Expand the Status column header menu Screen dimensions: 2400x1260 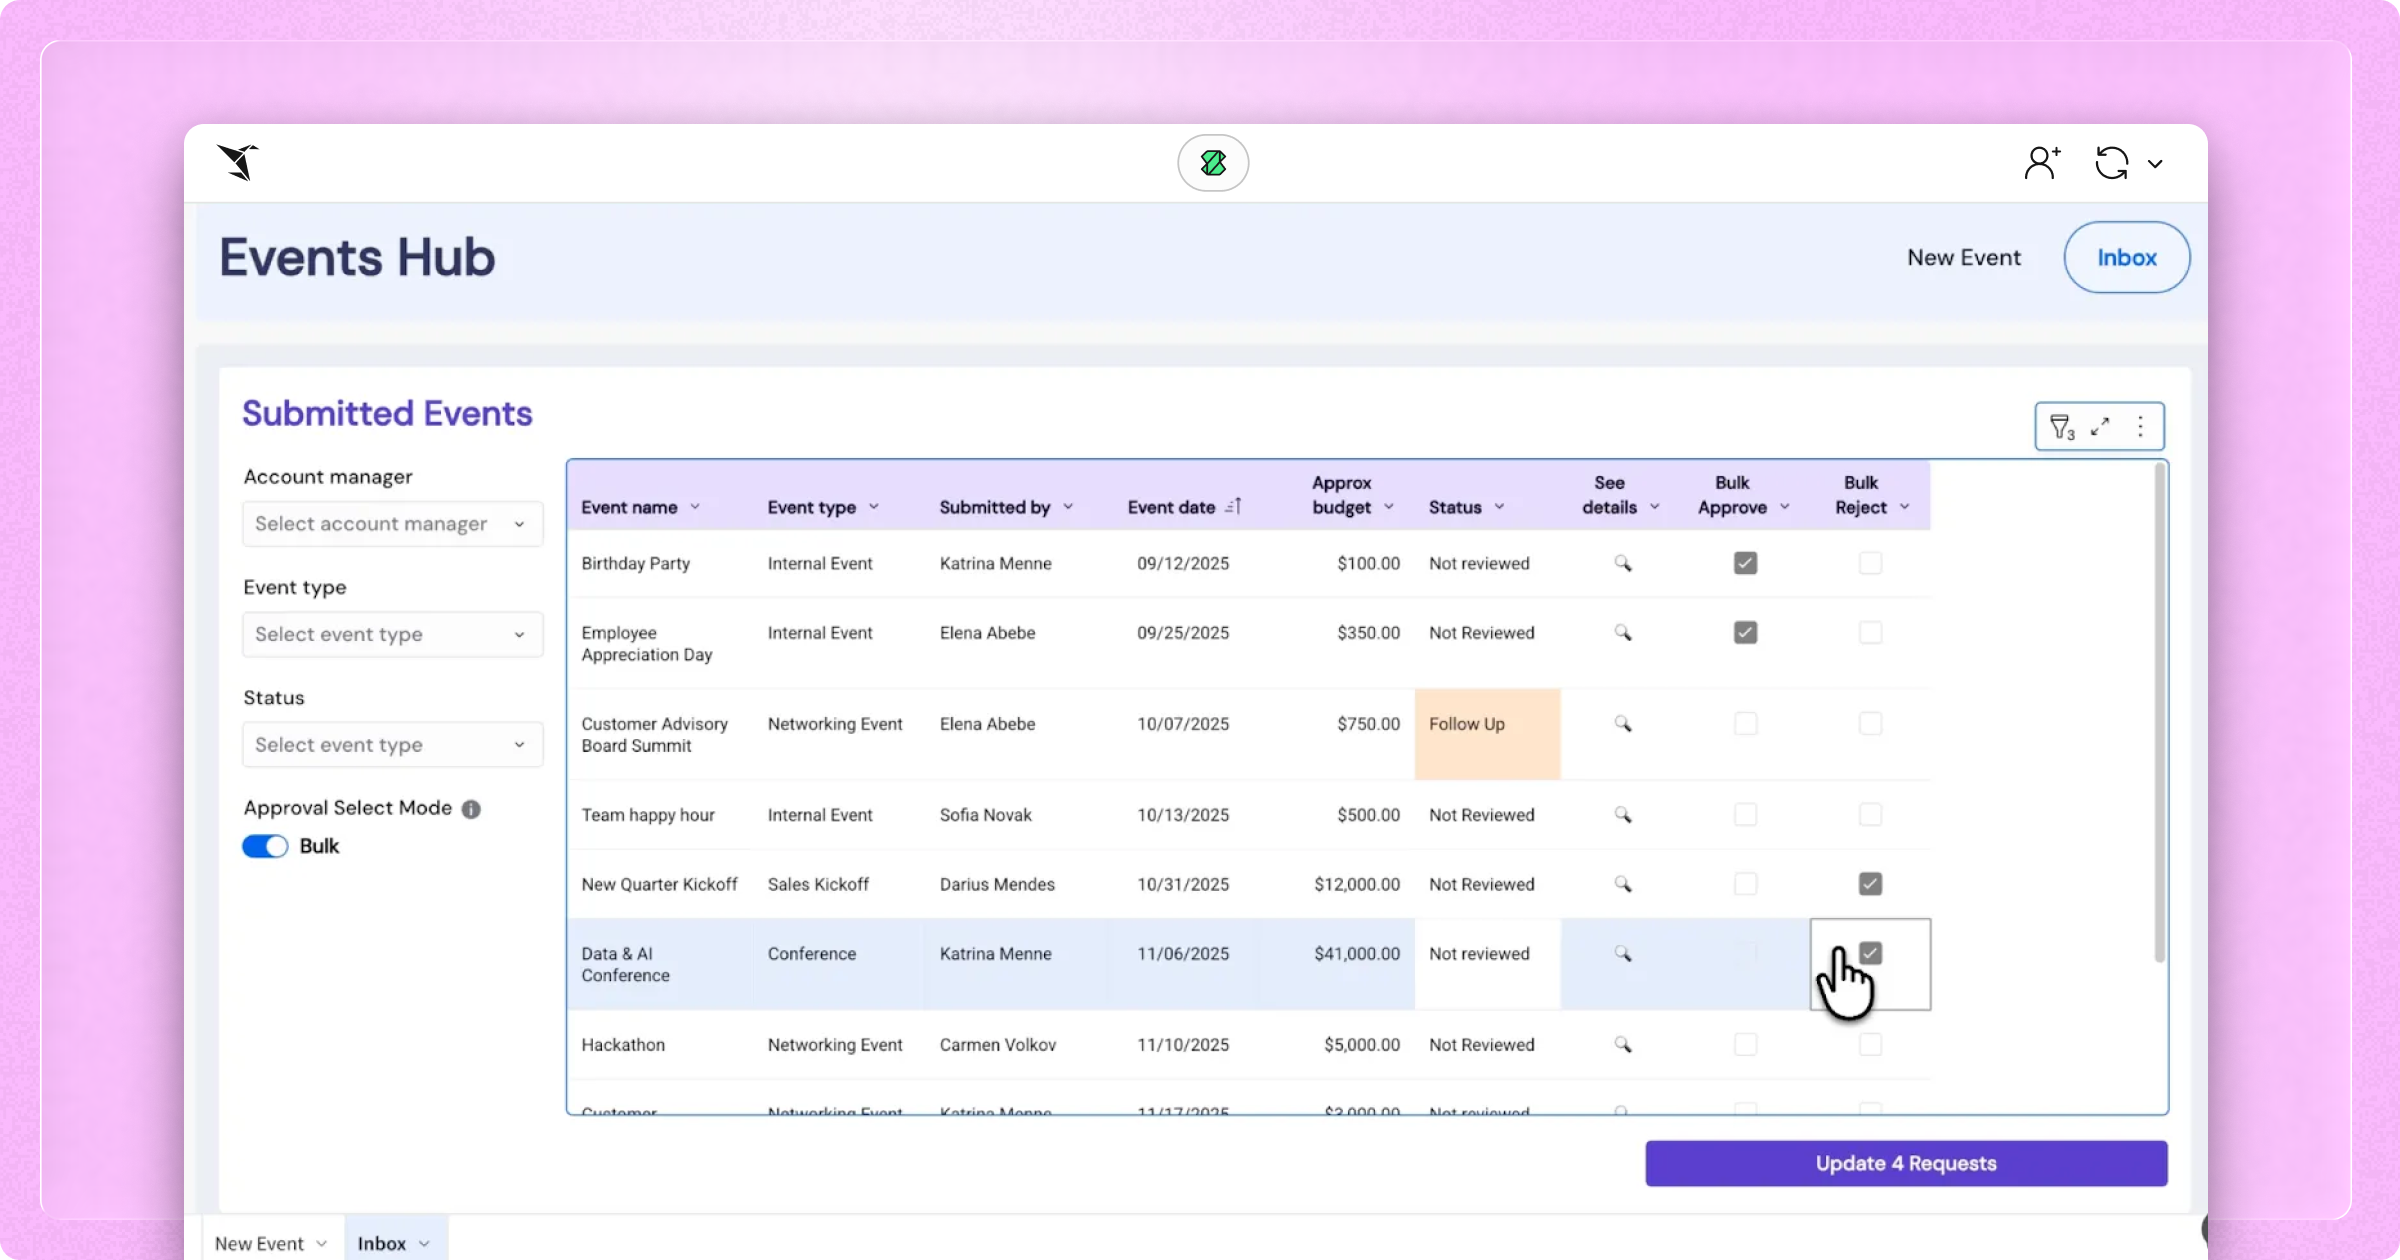coord(1499,507)
